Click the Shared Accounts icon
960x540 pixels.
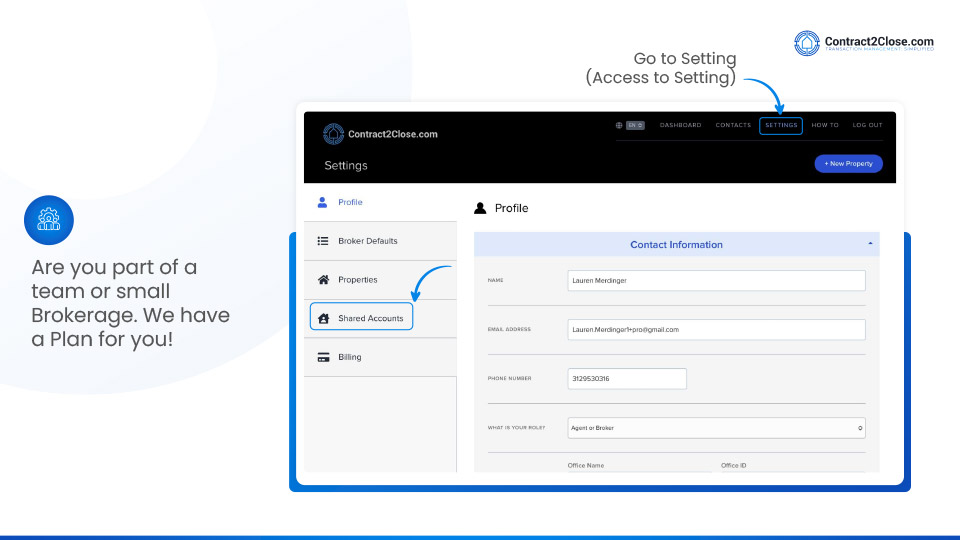(x=323, y=319)
